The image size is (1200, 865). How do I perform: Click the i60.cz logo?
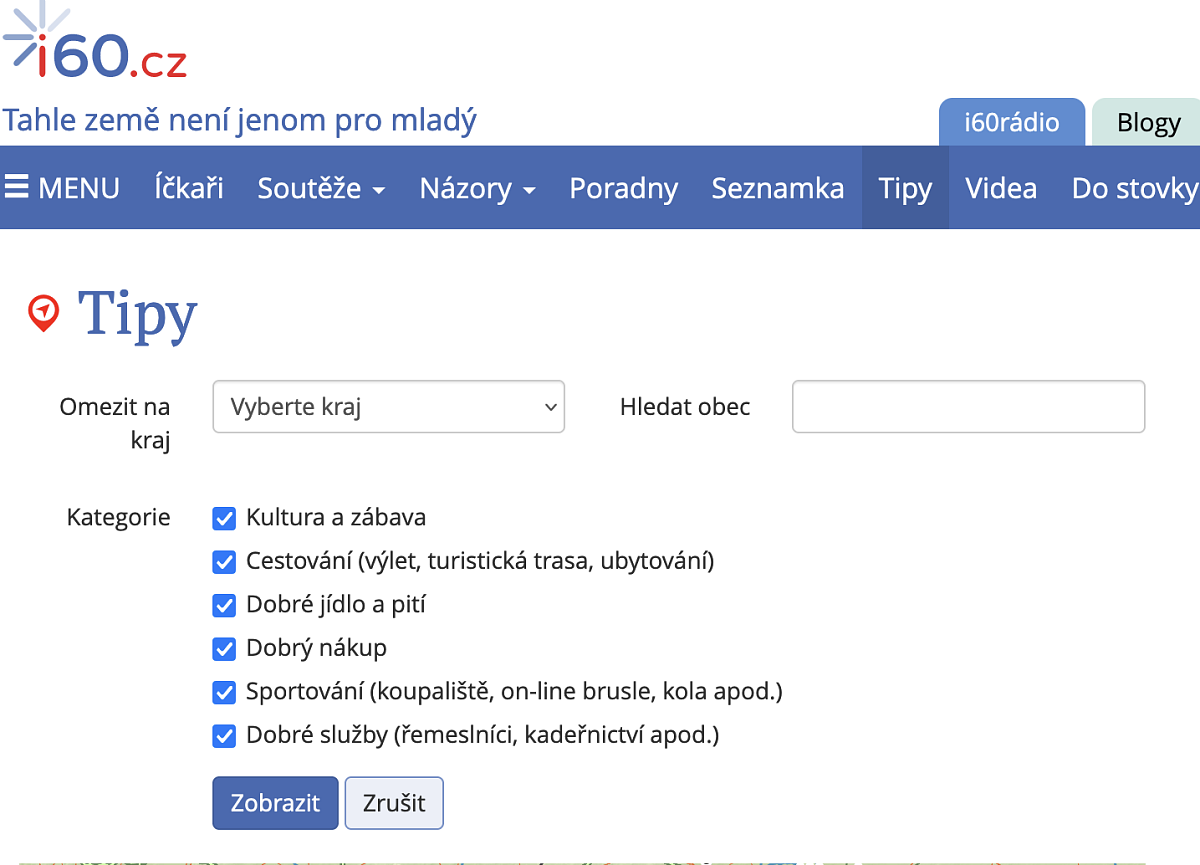(x=95, y=45)
